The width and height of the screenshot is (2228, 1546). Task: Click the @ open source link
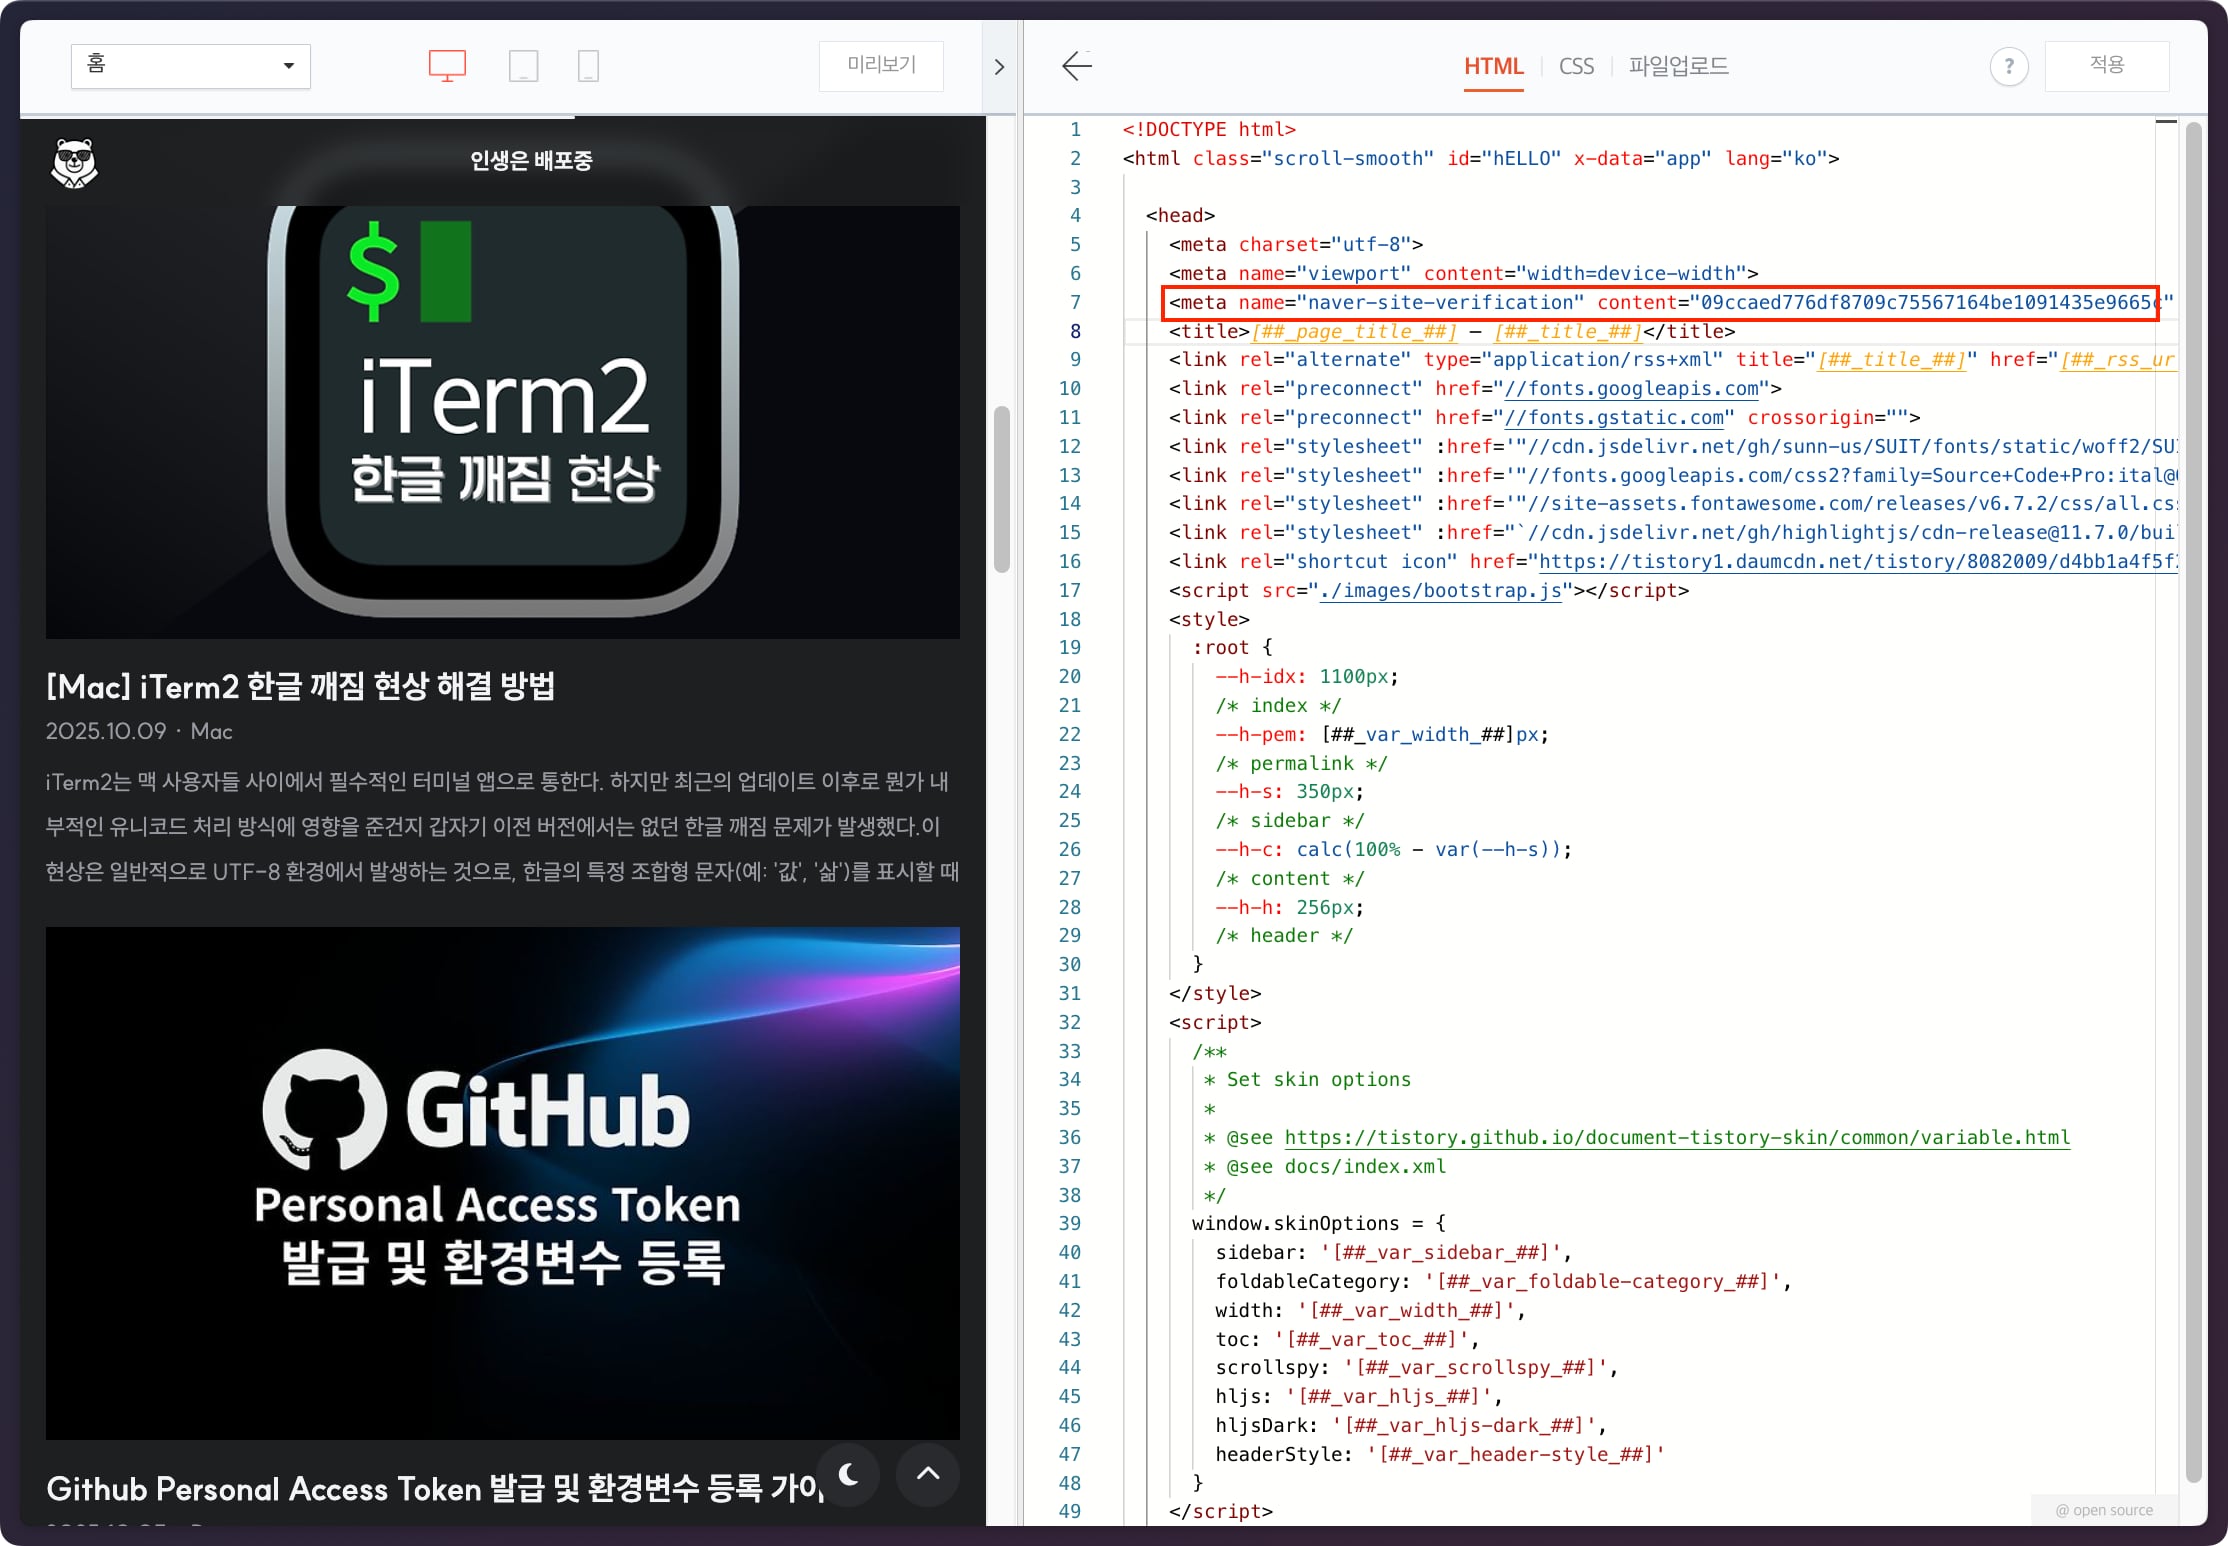tap(2104, 1510)
